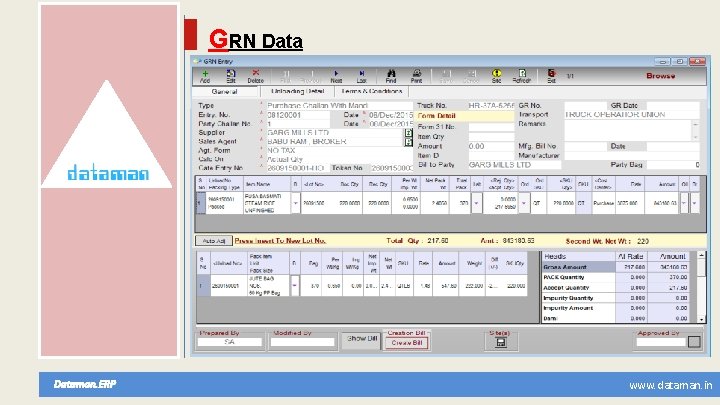The image size is (720, 405).
Task: Click in the Prepared By field
Action: click(x=229, y=342)
